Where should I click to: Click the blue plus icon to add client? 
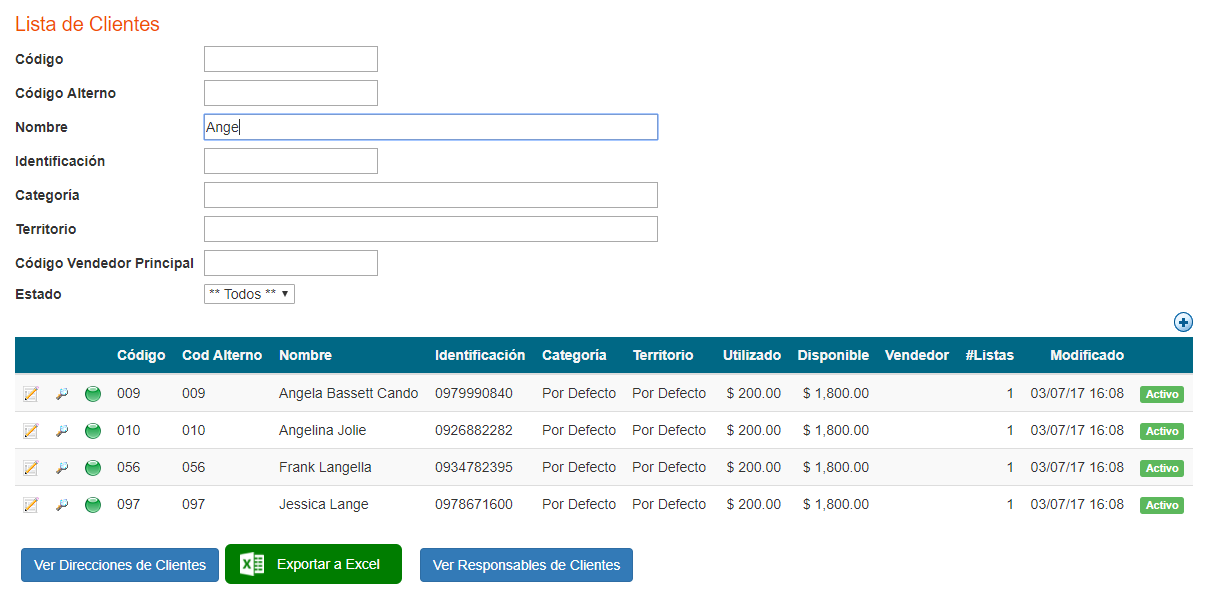coord(1183,322)
